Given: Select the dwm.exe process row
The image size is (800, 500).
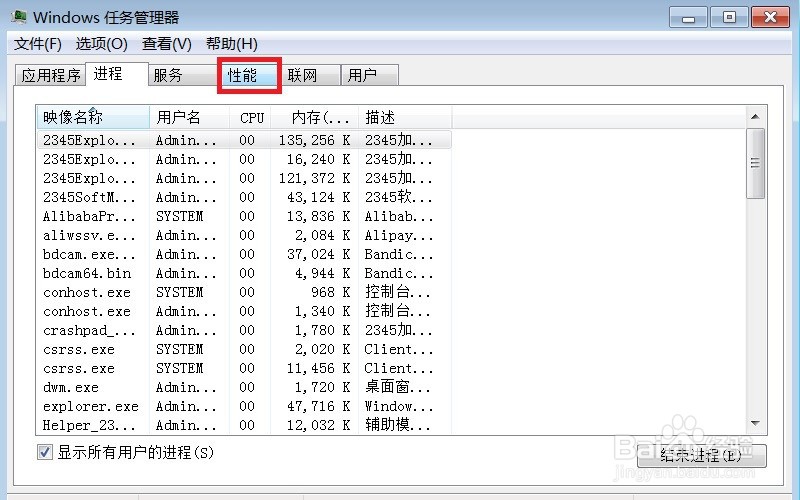Looking at the screenshot, I should (244, 387).
